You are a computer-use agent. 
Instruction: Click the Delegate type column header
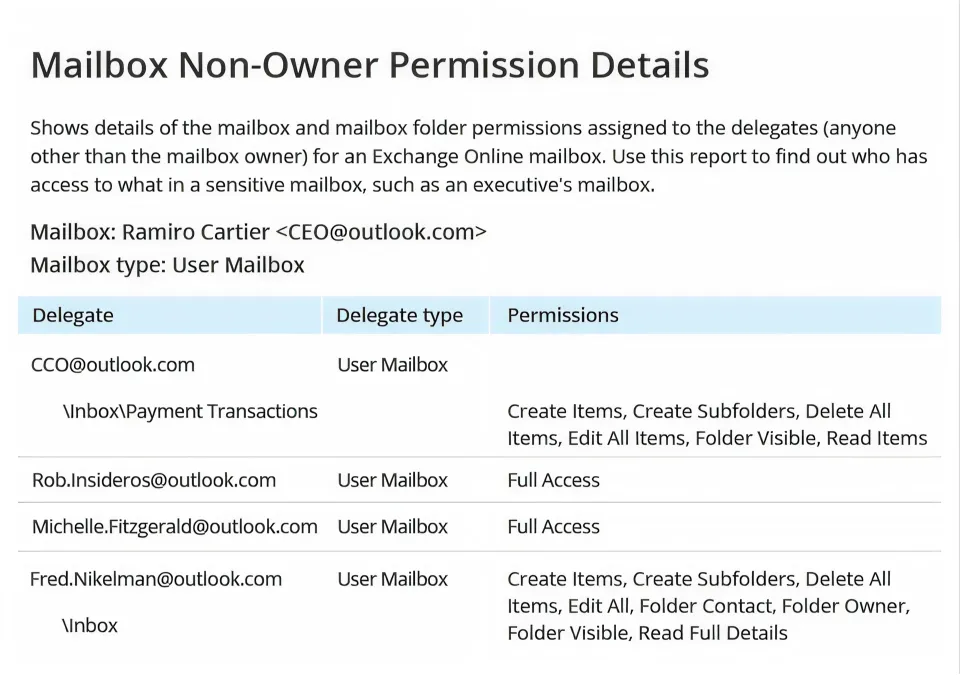click(x=399, y=315)
